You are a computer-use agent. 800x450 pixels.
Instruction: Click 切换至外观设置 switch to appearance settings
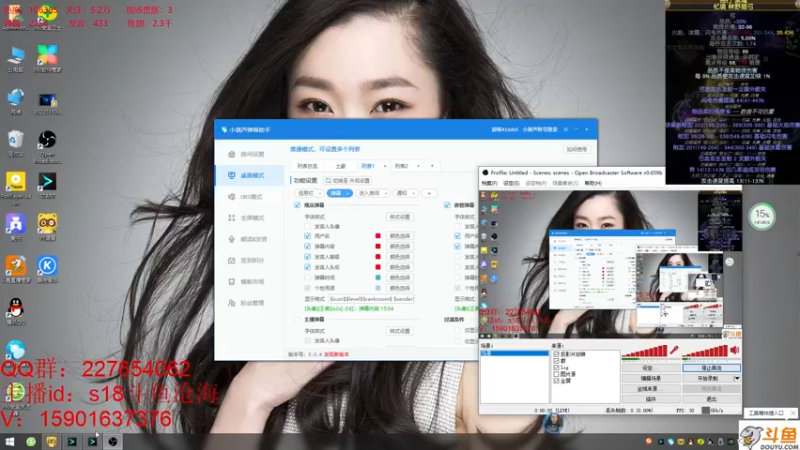(x=347, y=181)
